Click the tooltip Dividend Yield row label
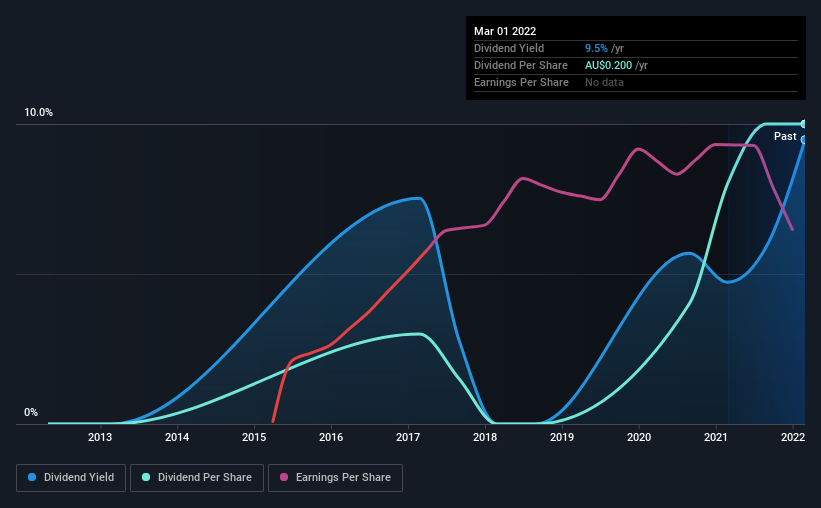Viewport: 821px width, 508px height. click(x=509, y=48)
